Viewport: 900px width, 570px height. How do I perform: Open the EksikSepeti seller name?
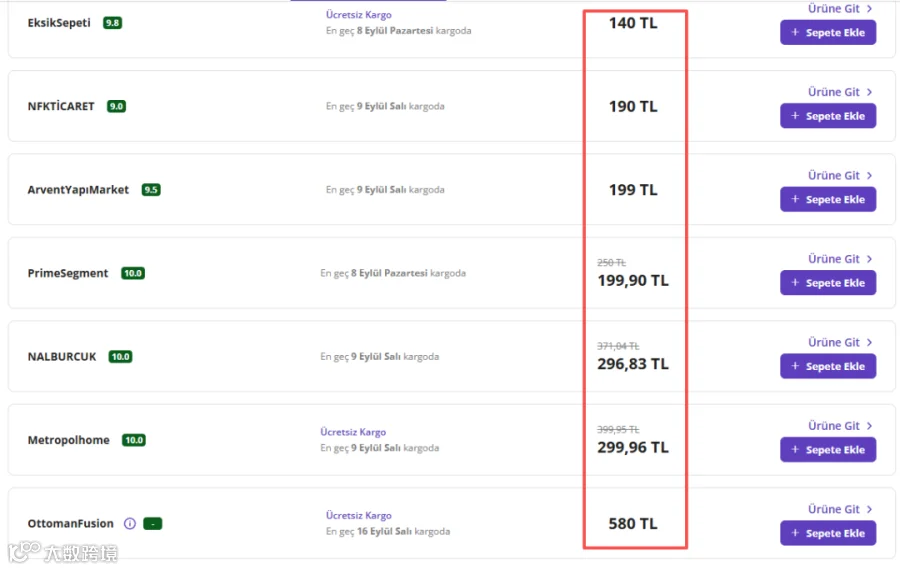pyautogui.click(x=59, y=23)
